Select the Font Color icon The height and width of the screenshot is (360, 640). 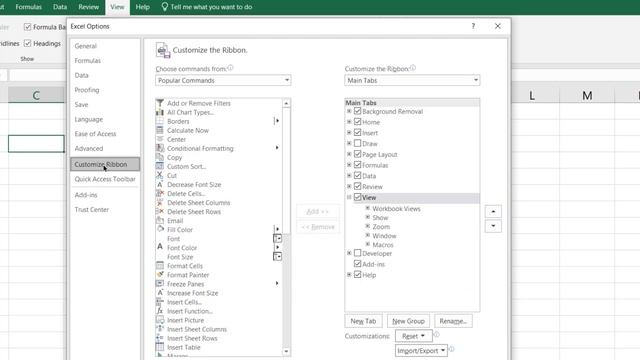click(x=160, y=247)
